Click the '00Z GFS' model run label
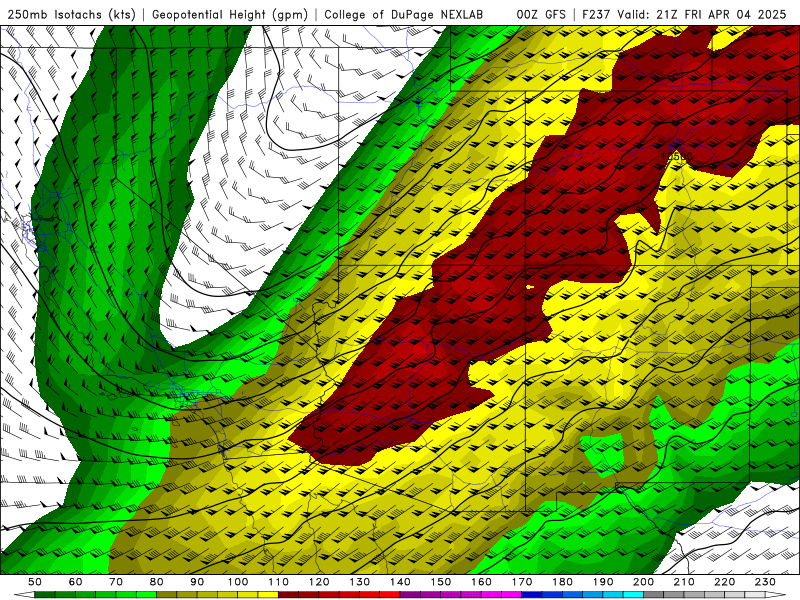 click(541, 14)
